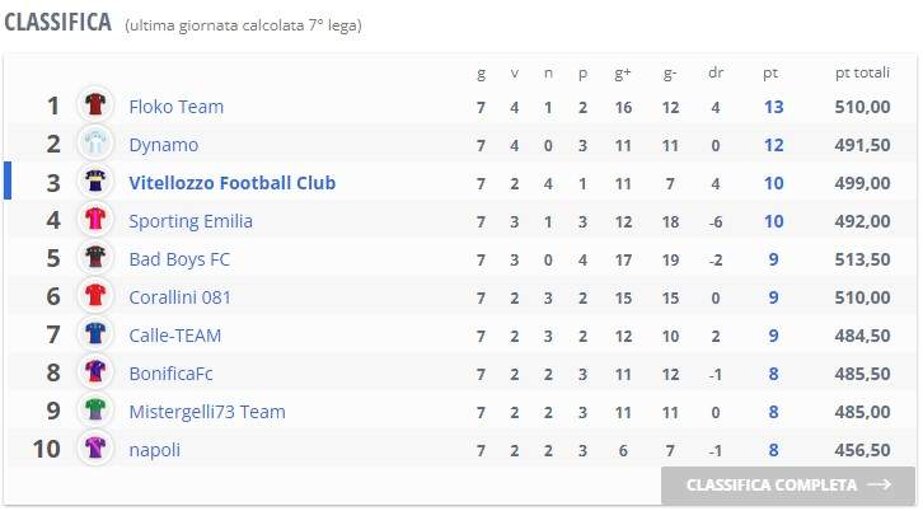Click napoli purple jersey icon
Viewport: 923px width, 511px height.
coord(95,449)
